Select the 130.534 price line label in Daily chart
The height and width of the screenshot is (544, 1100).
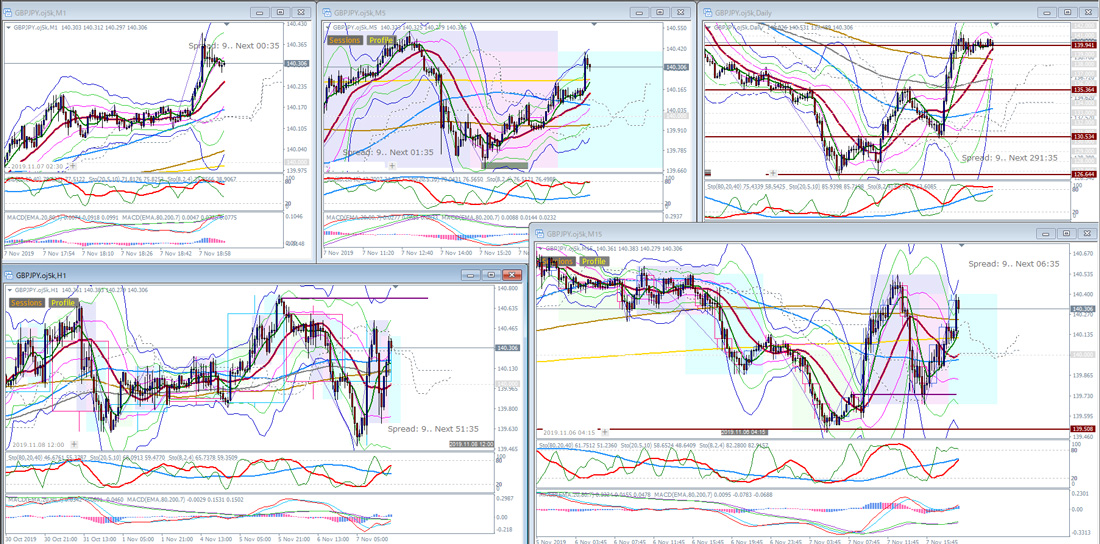click(x=1083, y=137)
